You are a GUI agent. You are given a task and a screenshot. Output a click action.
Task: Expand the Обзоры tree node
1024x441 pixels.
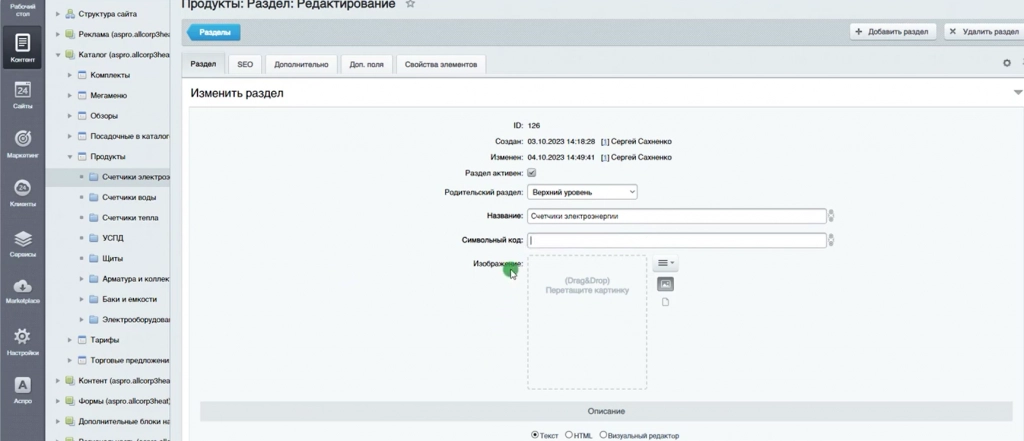coord(70,116)
